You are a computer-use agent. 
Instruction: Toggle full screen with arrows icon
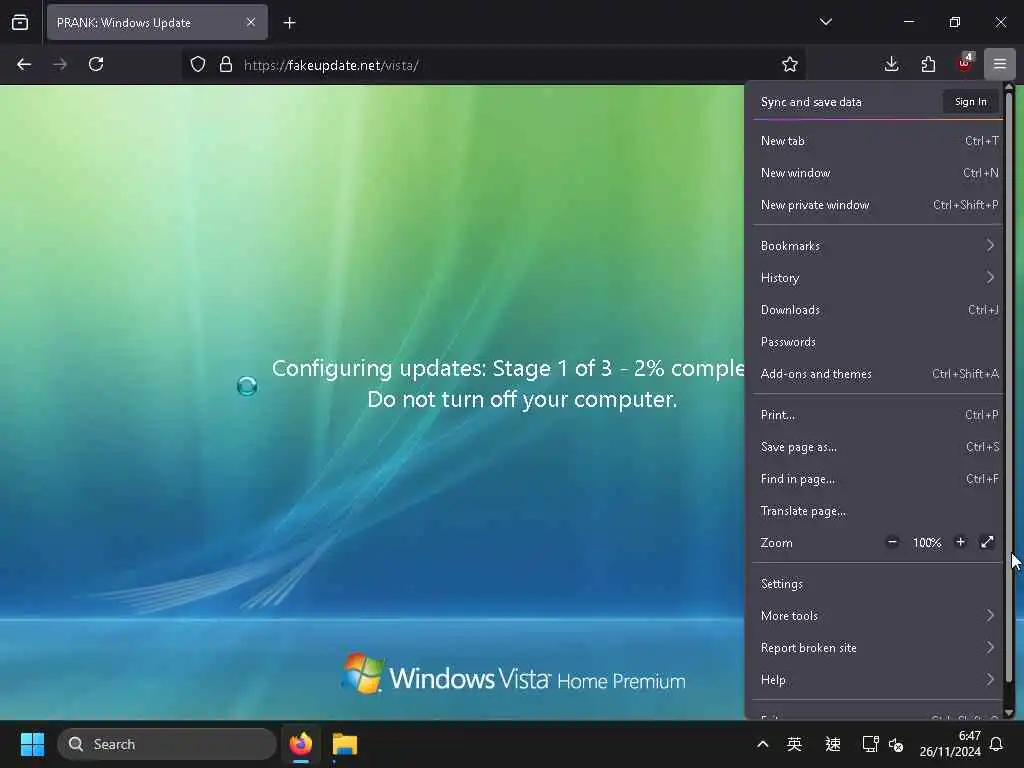pyautogui.click(x=987, y=542)
